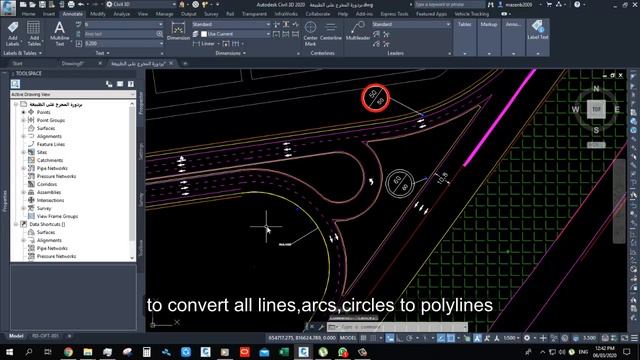
Task: Open the Active Drawing View dropdown
Action: click(73, 94)
